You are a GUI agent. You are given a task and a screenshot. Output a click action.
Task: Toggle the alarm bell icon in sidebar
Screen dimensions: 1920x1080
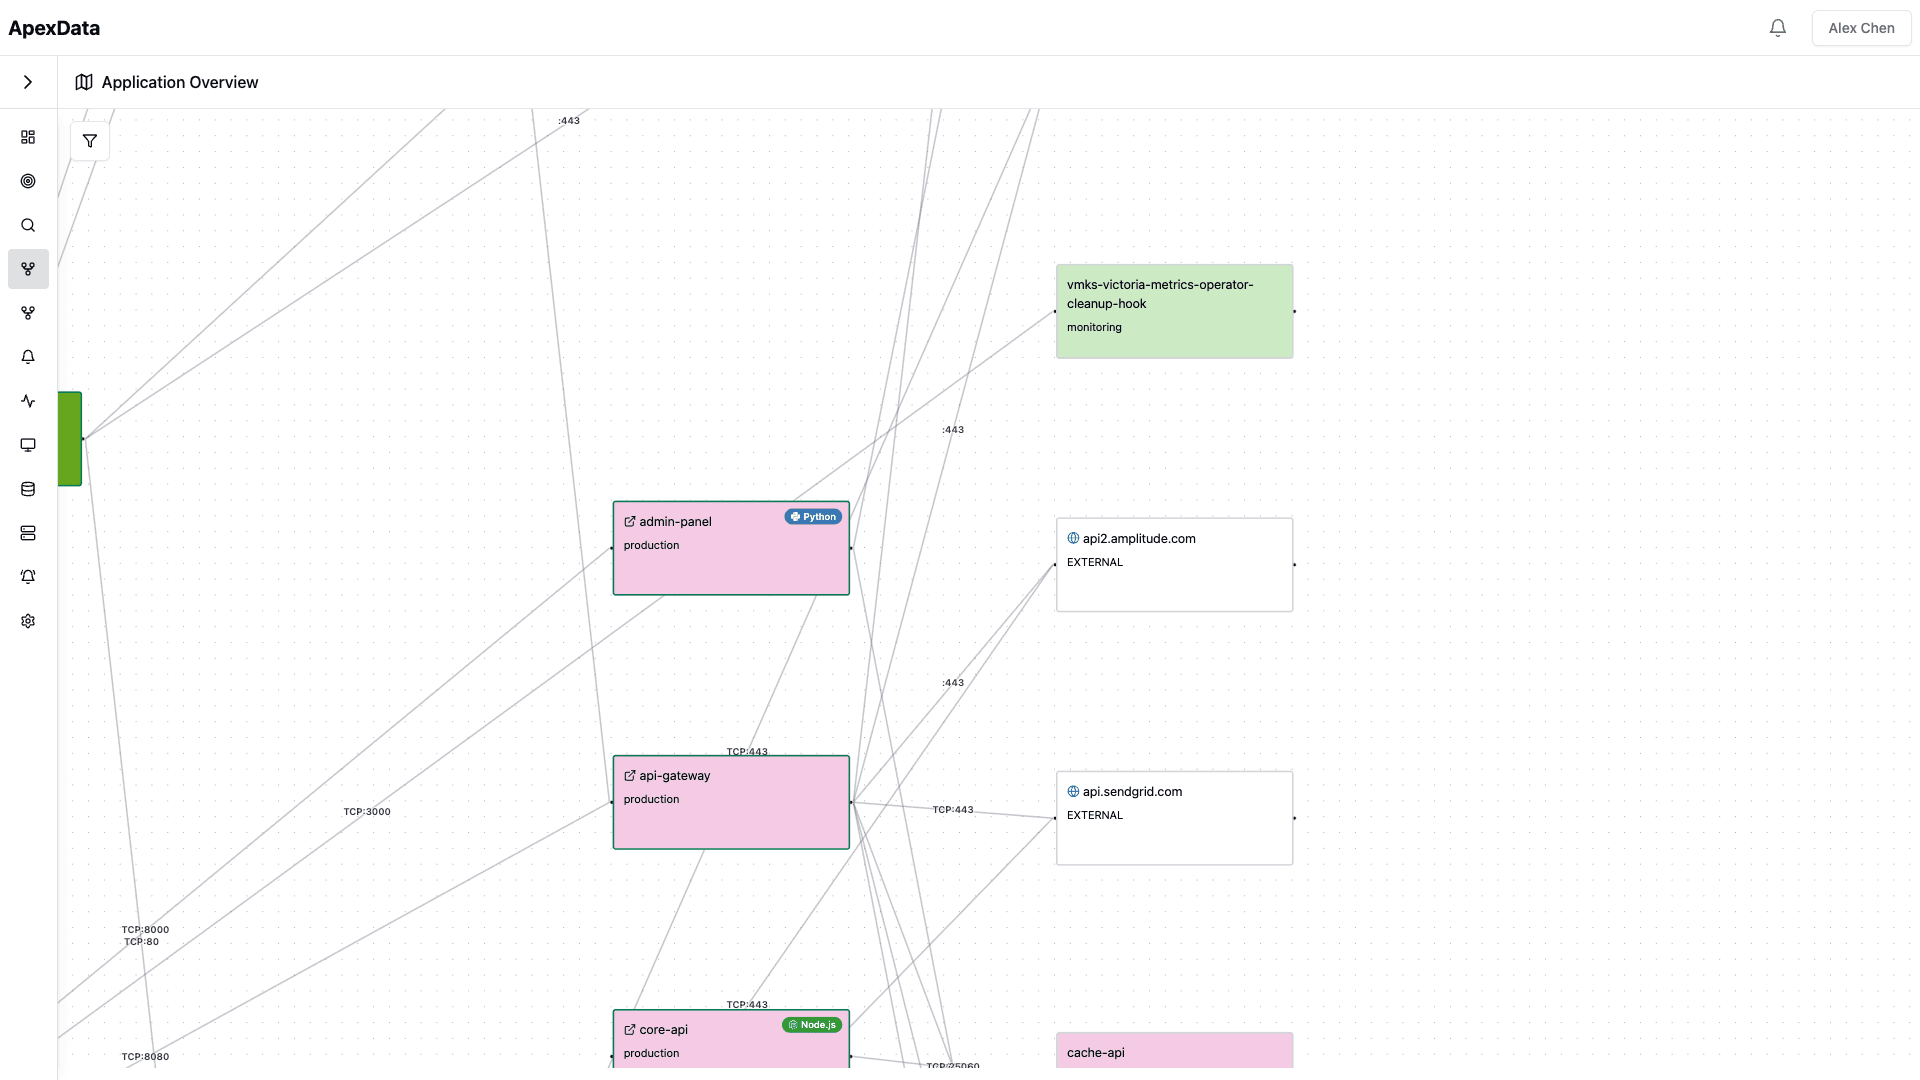(x=28, y=577)
